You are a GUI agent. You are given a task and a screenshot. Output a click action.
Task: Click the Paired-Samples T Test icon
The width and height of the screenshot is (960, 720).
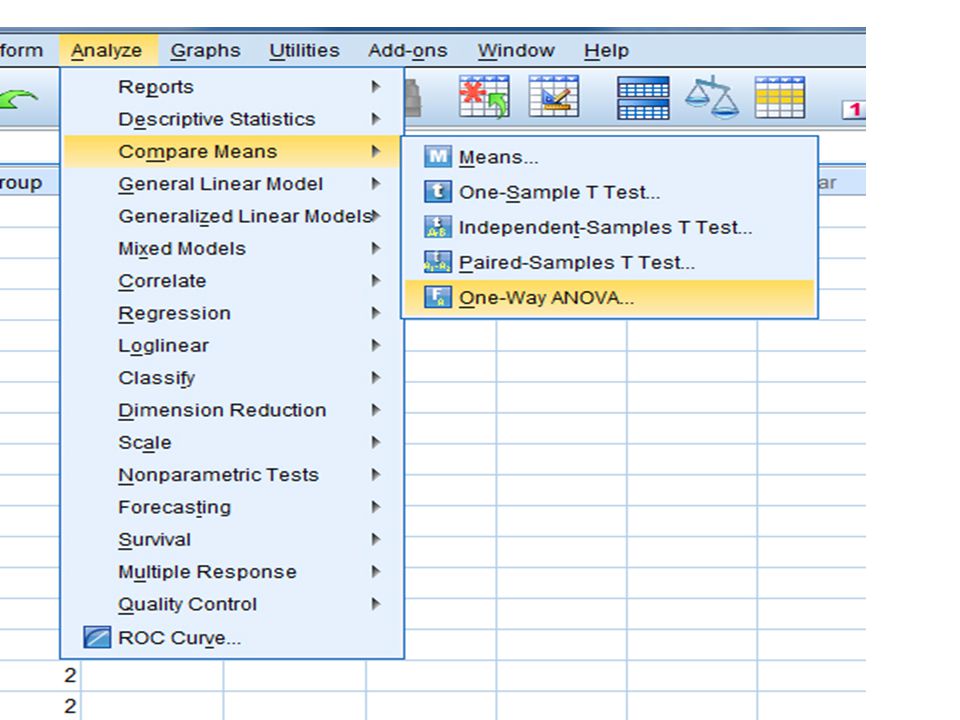[438, 261]
